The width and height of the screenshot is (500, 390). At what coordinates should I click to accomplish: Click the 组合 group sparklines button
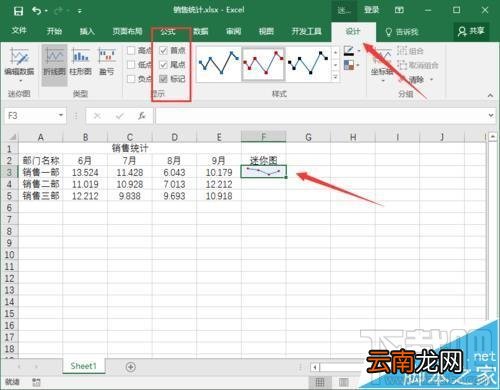pos(411,51)
